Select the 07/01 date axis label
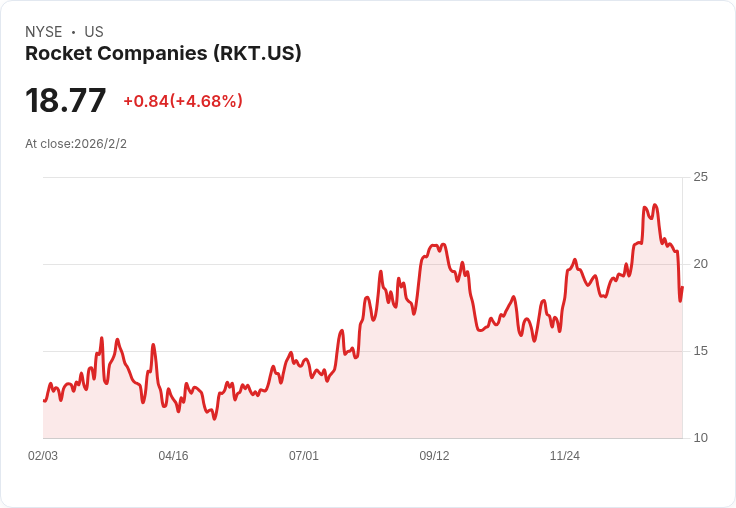 pos(304,456)
